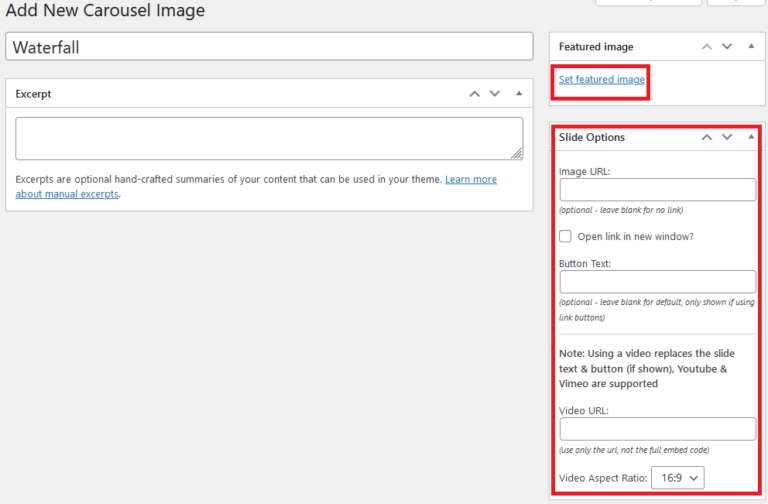Viewport: 768px width, 504px height.
Task: Collapse the Excerpt panel with its triangle toggle
Action: click(518, 93)
